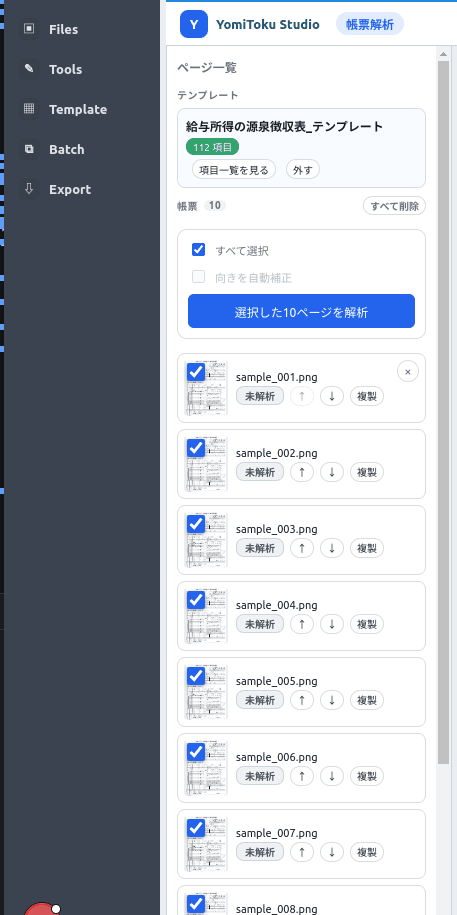Click the Tools pencil icon
Image resolution: width=457 pixels, height=915 pixels.
[x=29, y=69]
